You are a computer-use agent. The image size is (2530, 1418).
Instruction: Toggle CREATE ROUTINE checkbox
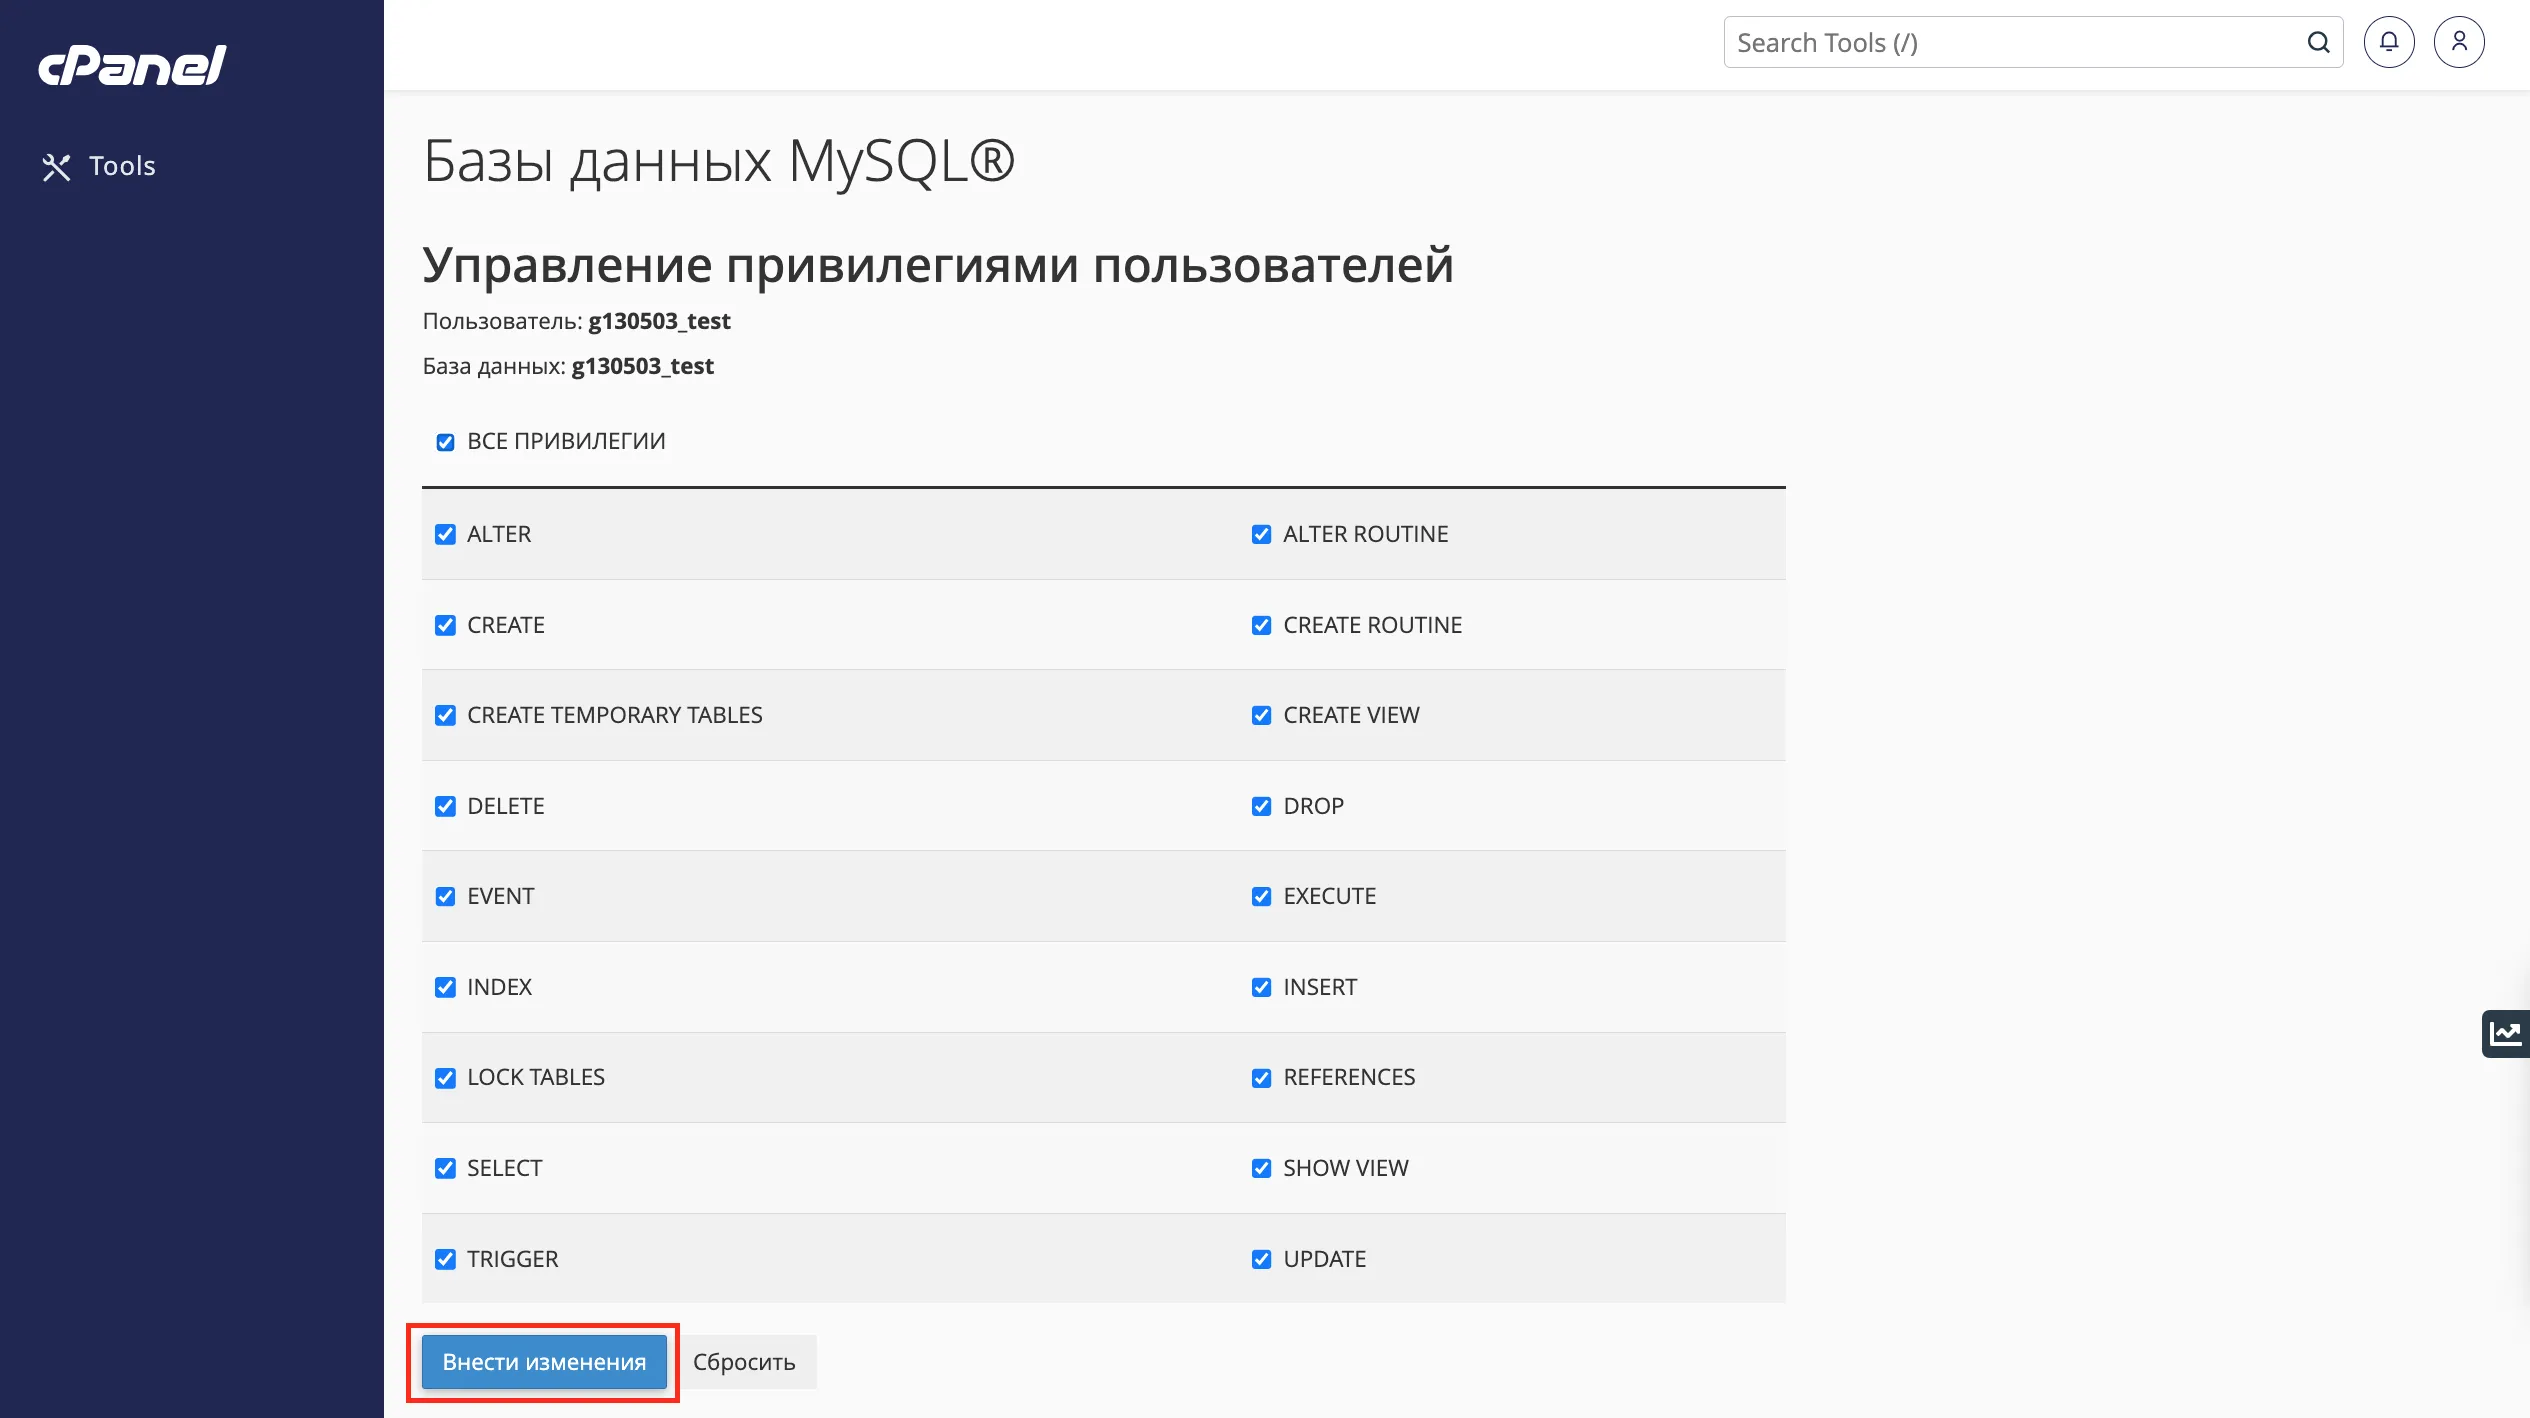[x=1261, y=625]
